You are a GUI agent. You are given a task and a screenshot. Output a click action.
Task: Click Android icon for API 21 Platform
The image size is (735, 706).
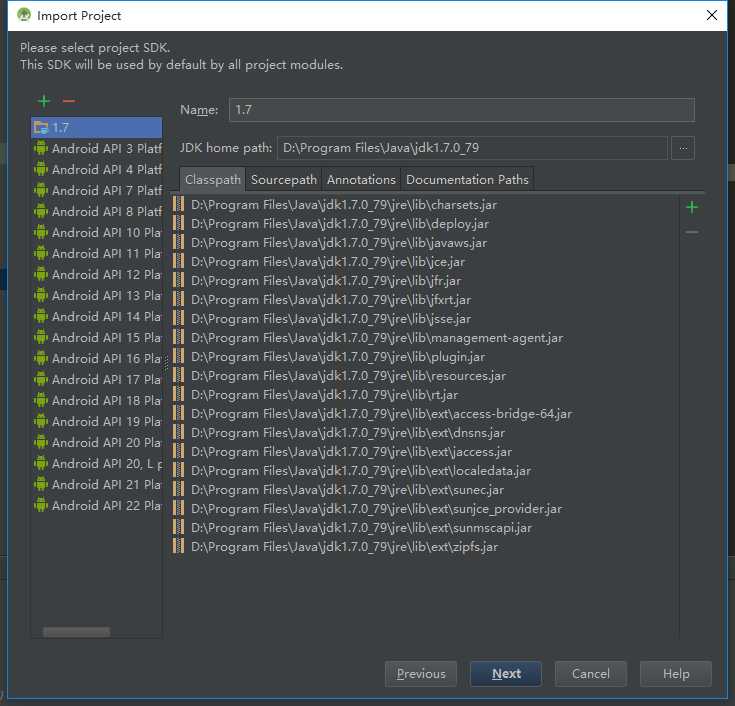41,484
